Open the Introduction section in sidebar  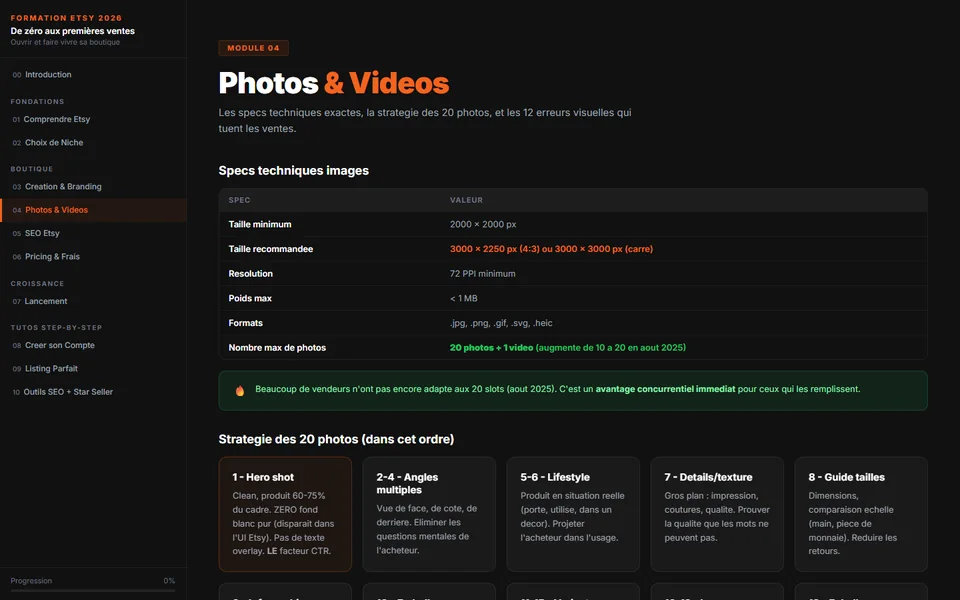93,75
